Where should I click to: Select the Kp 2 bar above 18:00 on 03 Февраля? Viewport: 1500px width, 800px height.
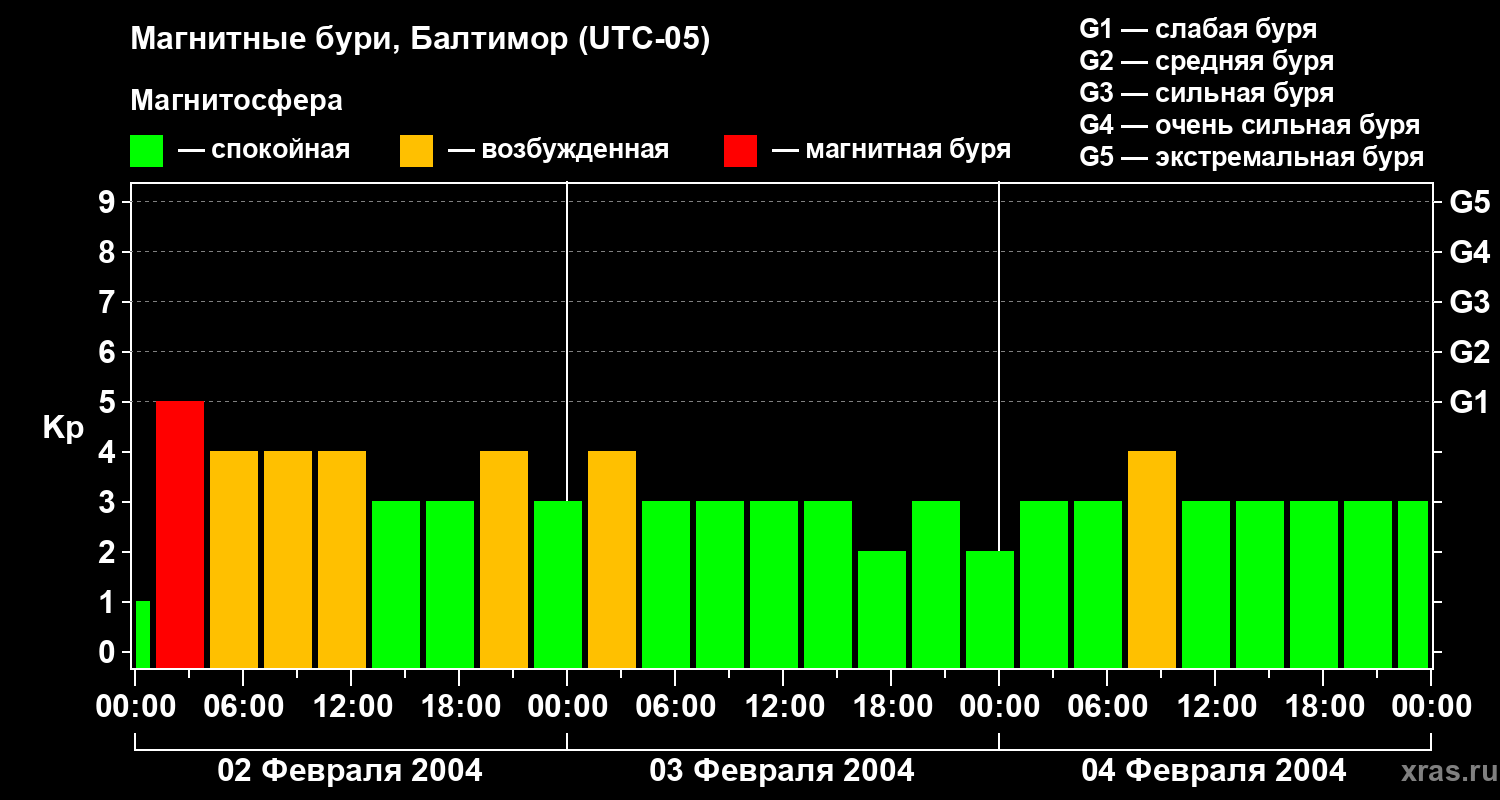click(882, 610)
